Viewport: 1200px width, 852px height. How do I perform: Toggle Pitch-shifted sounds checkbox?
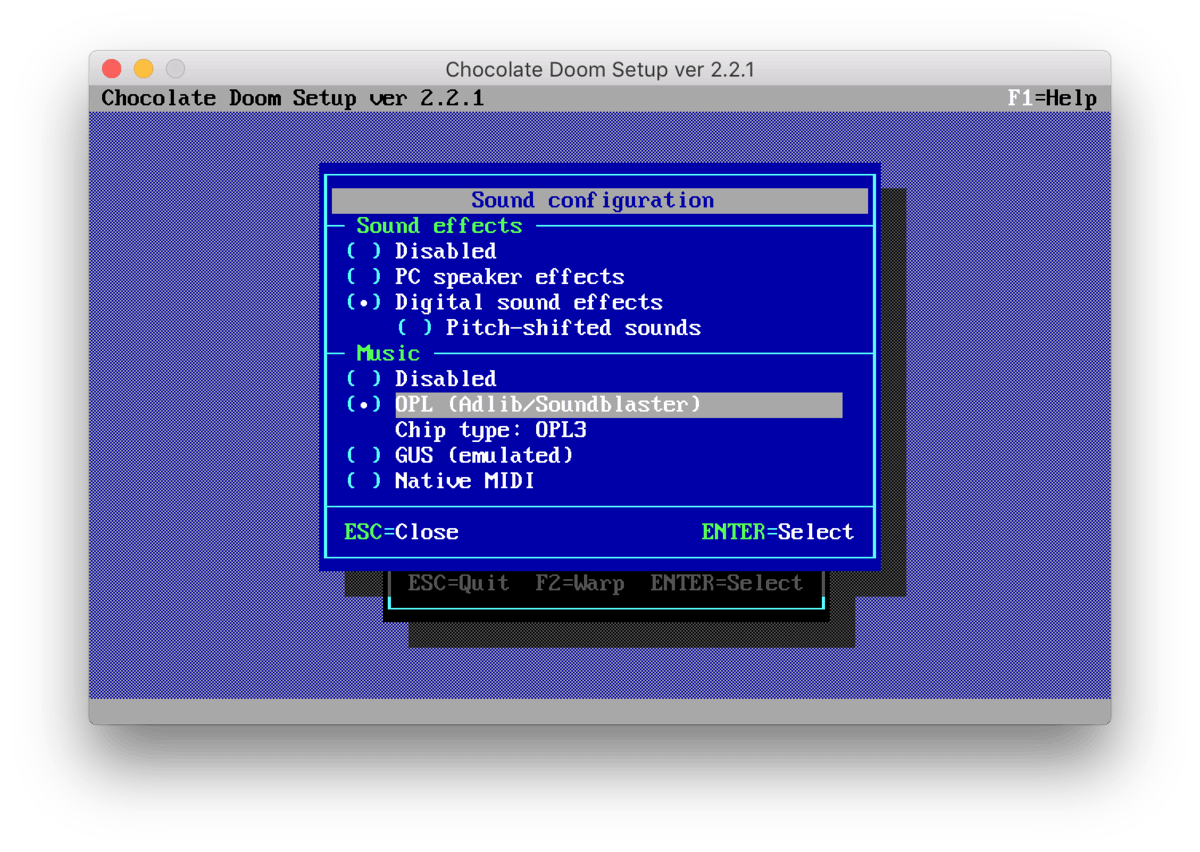point(548,328)
